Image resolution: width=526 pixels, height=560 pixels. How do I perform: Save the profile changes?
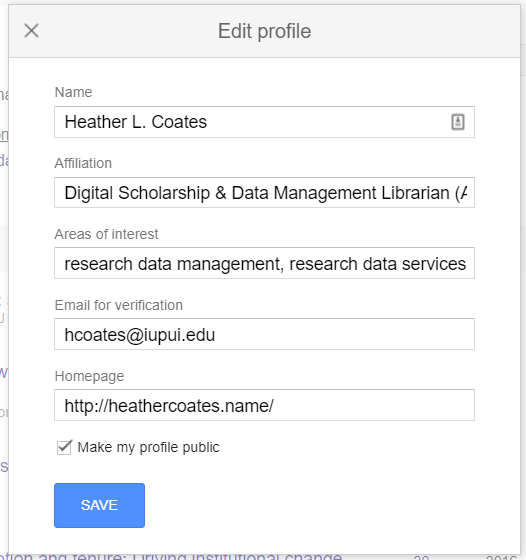(x=99, y=505)
